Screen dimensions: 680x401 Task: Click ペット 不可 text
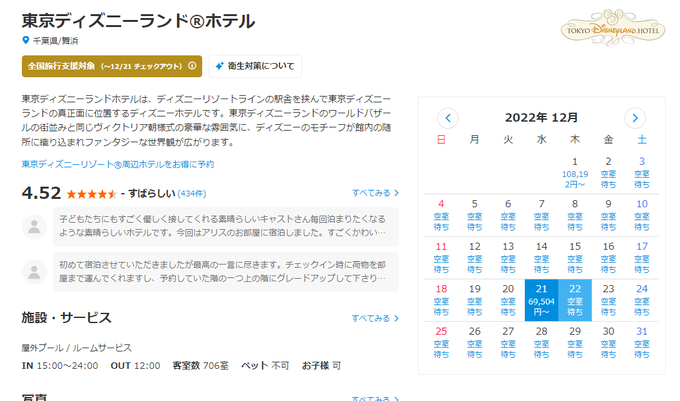click(x=265, y=365)
